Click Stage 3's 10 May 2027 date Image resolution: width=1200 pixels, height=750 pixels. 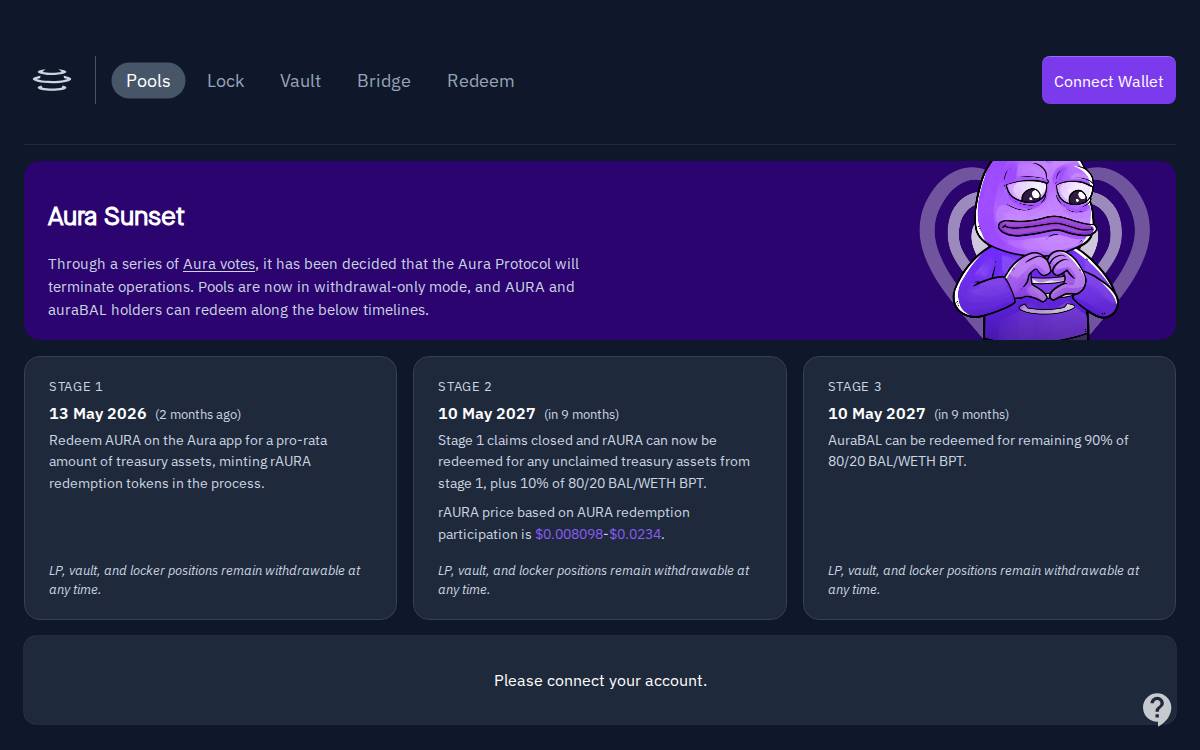point(877,413)
